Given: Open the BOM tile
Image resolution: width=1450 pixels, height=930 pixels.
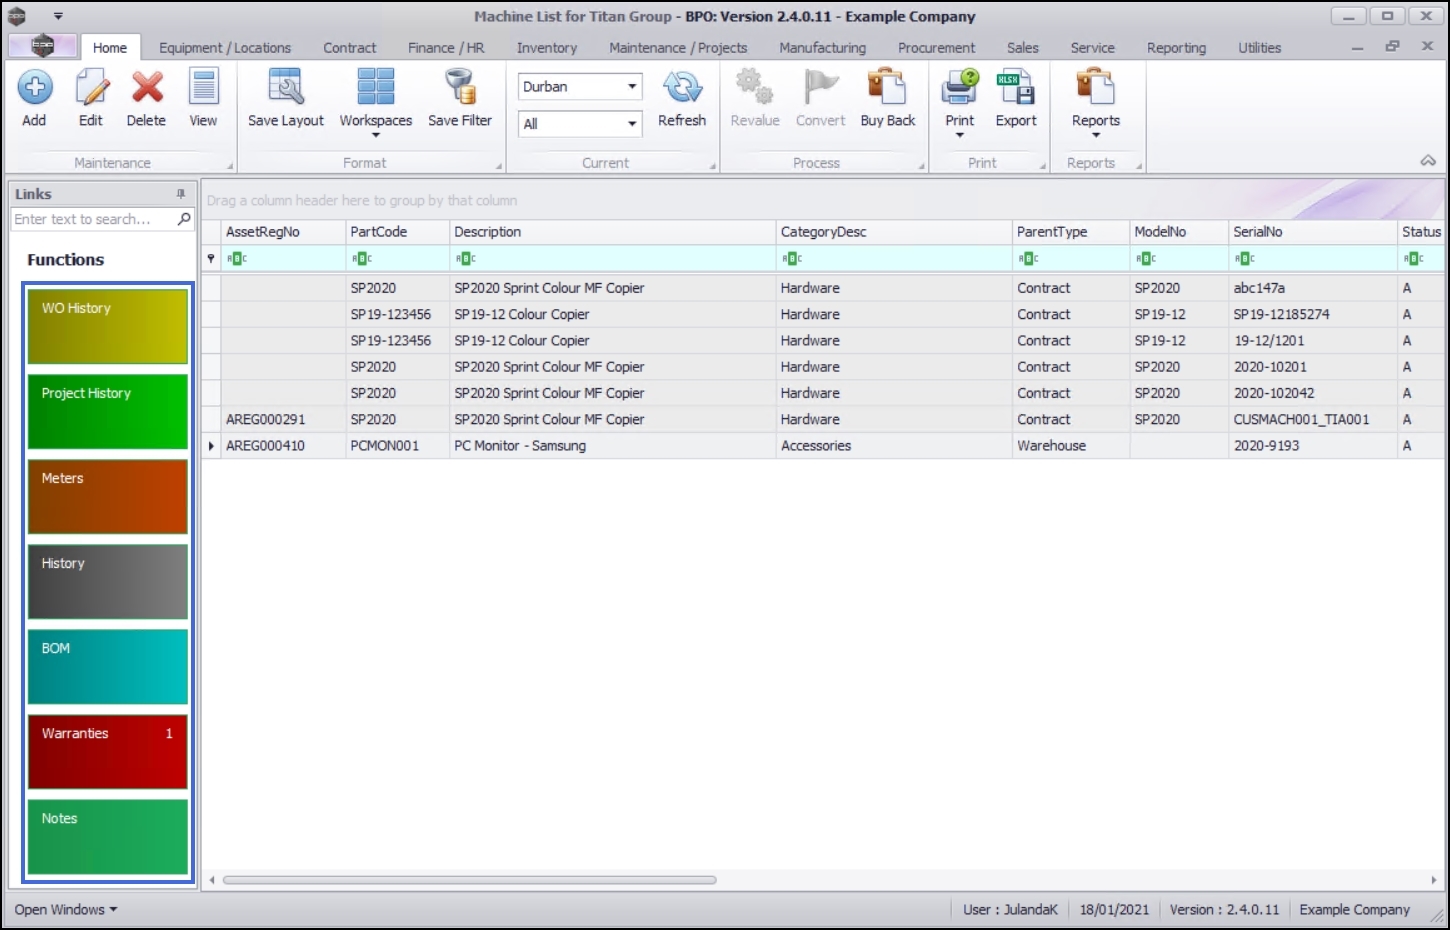Looking at the screenshot, I should [x=108, y=666].
